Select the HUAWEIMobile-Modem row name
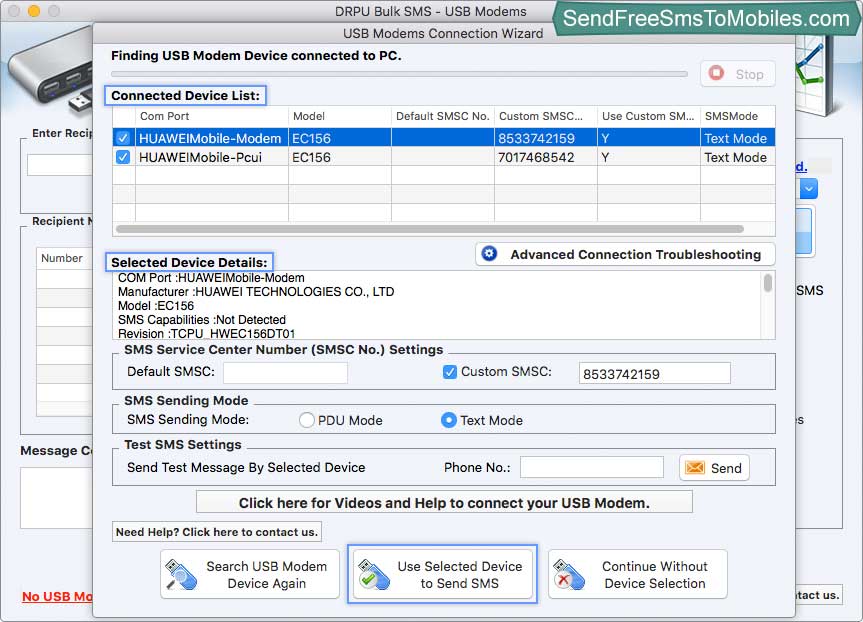This screenshot has width=863, height=622. tap(210, 138)
